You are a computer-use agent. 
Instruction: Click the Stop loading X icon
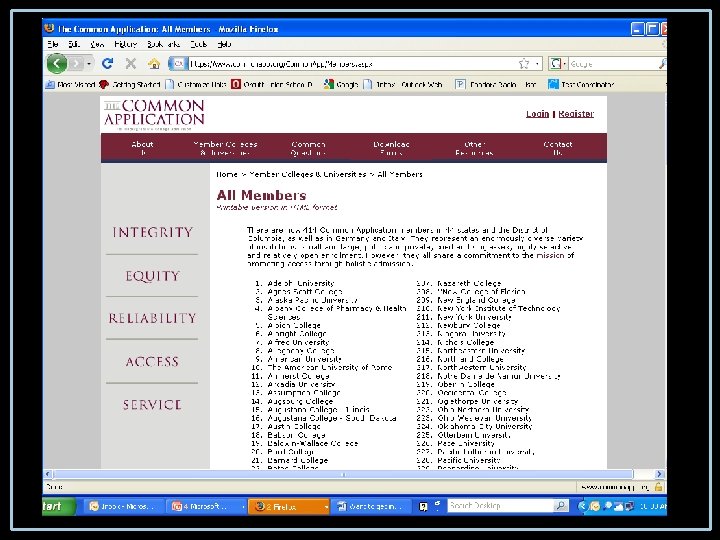coord(130,63)
